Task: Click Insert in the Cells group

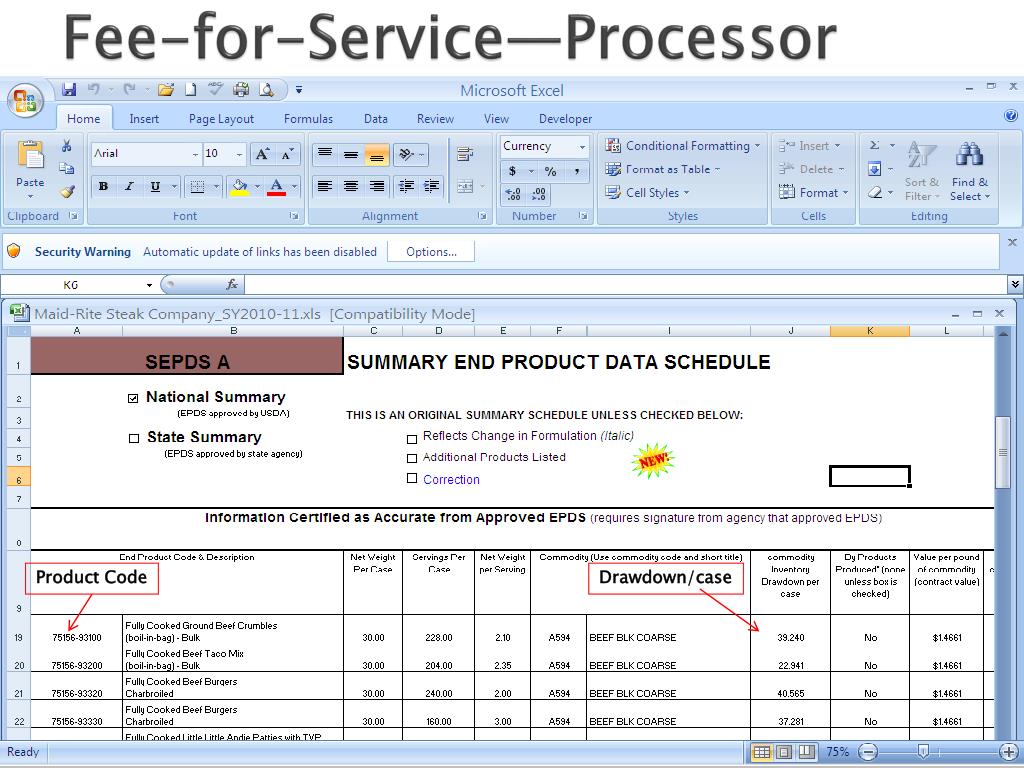Action: (x=809, y=146)
